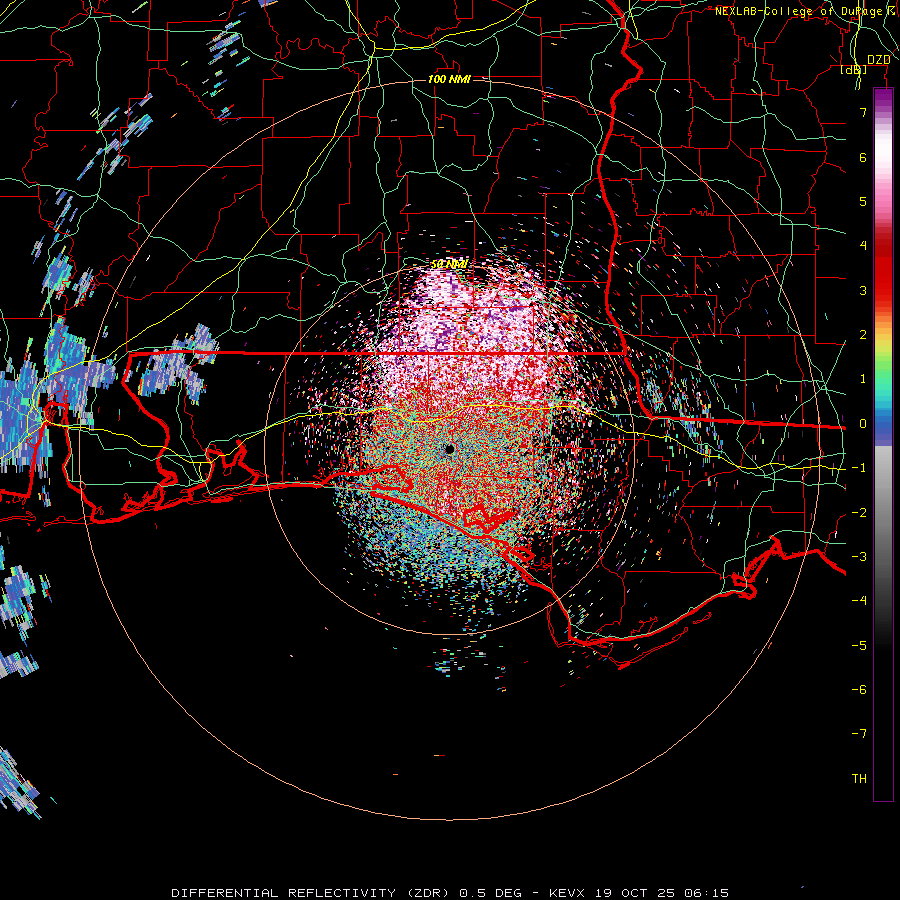Click the 5 value on the ZDR scale
This screenshot has width=900, height=900.
tap(863, 201)
